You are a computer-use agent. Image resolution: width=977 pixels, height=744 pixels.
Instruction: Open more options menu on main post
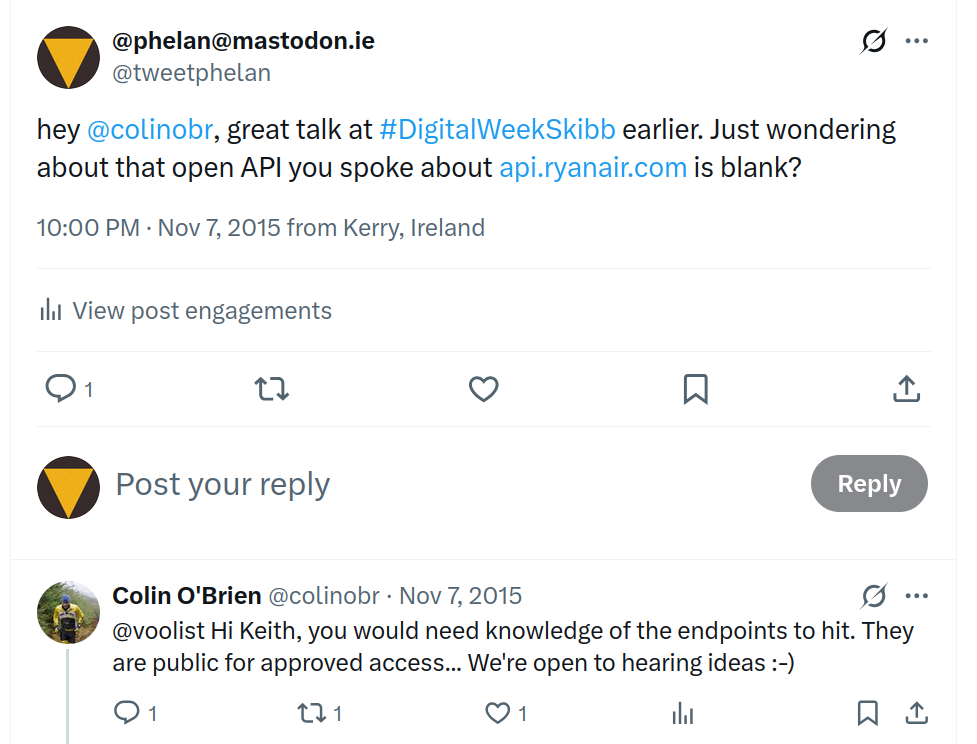pos(916,42)
